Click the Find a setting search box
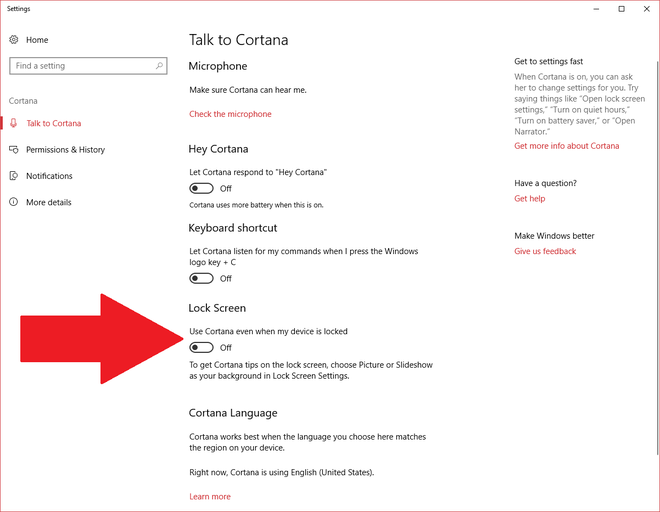Screen dimensions: 660x512 click(80, 66)
